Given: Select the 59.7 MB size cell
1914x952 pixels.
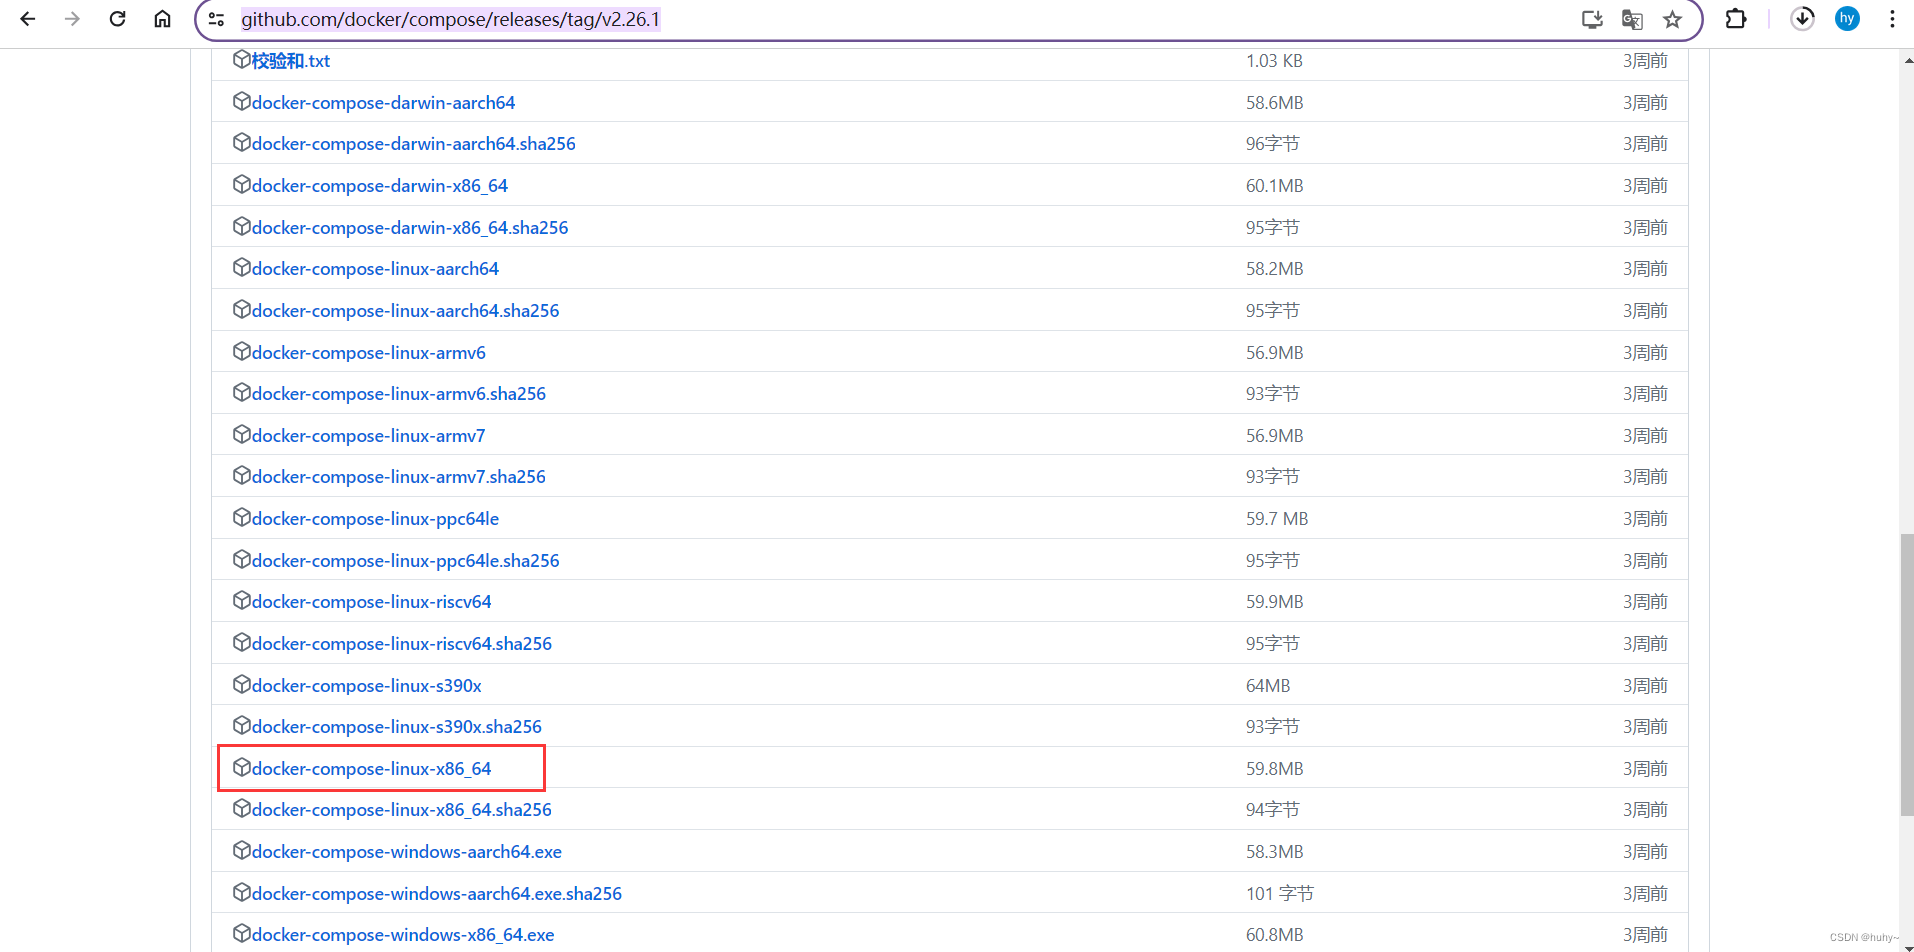Looking at the screenshot, I should coord(1277,519).
